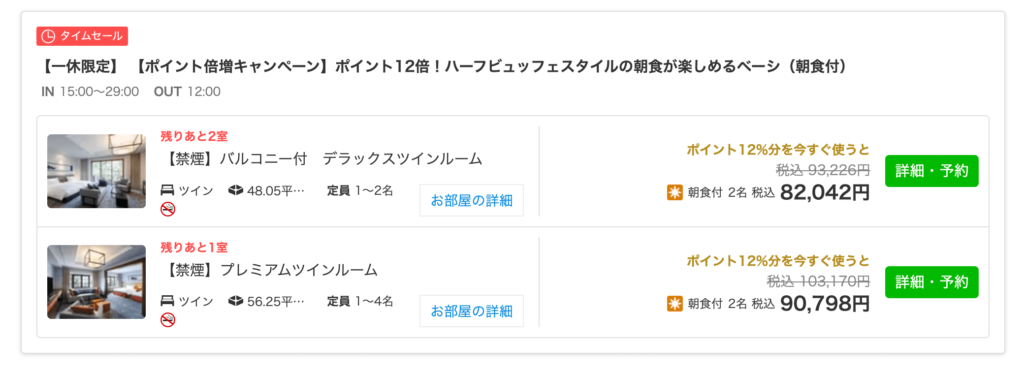Screen dimensions: 1024x373
Task: Click bed icon beside ツイン in second room
Action: (x=168, y=302)
